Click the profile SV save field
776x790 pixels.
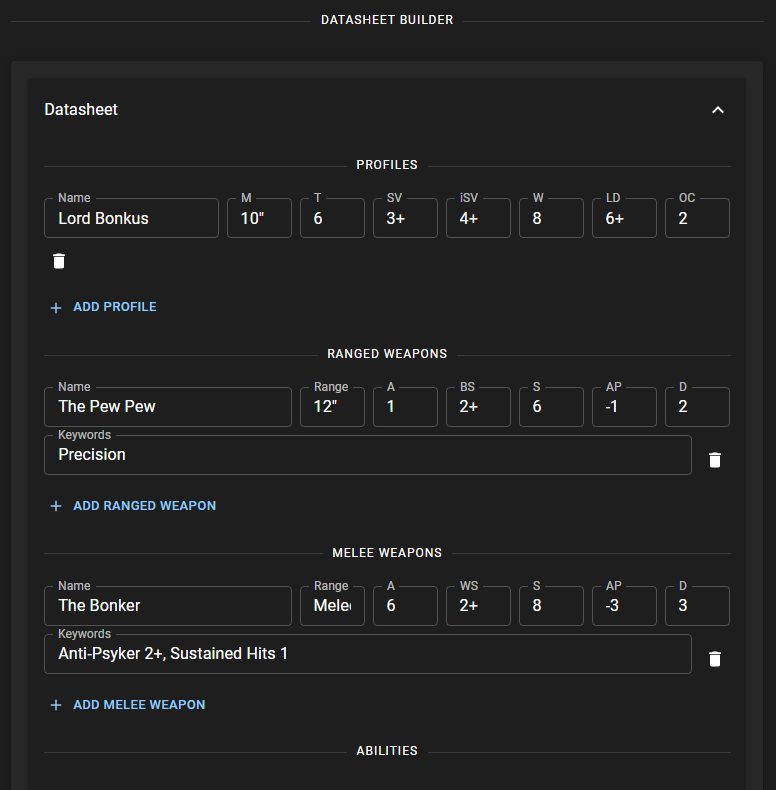405,218
